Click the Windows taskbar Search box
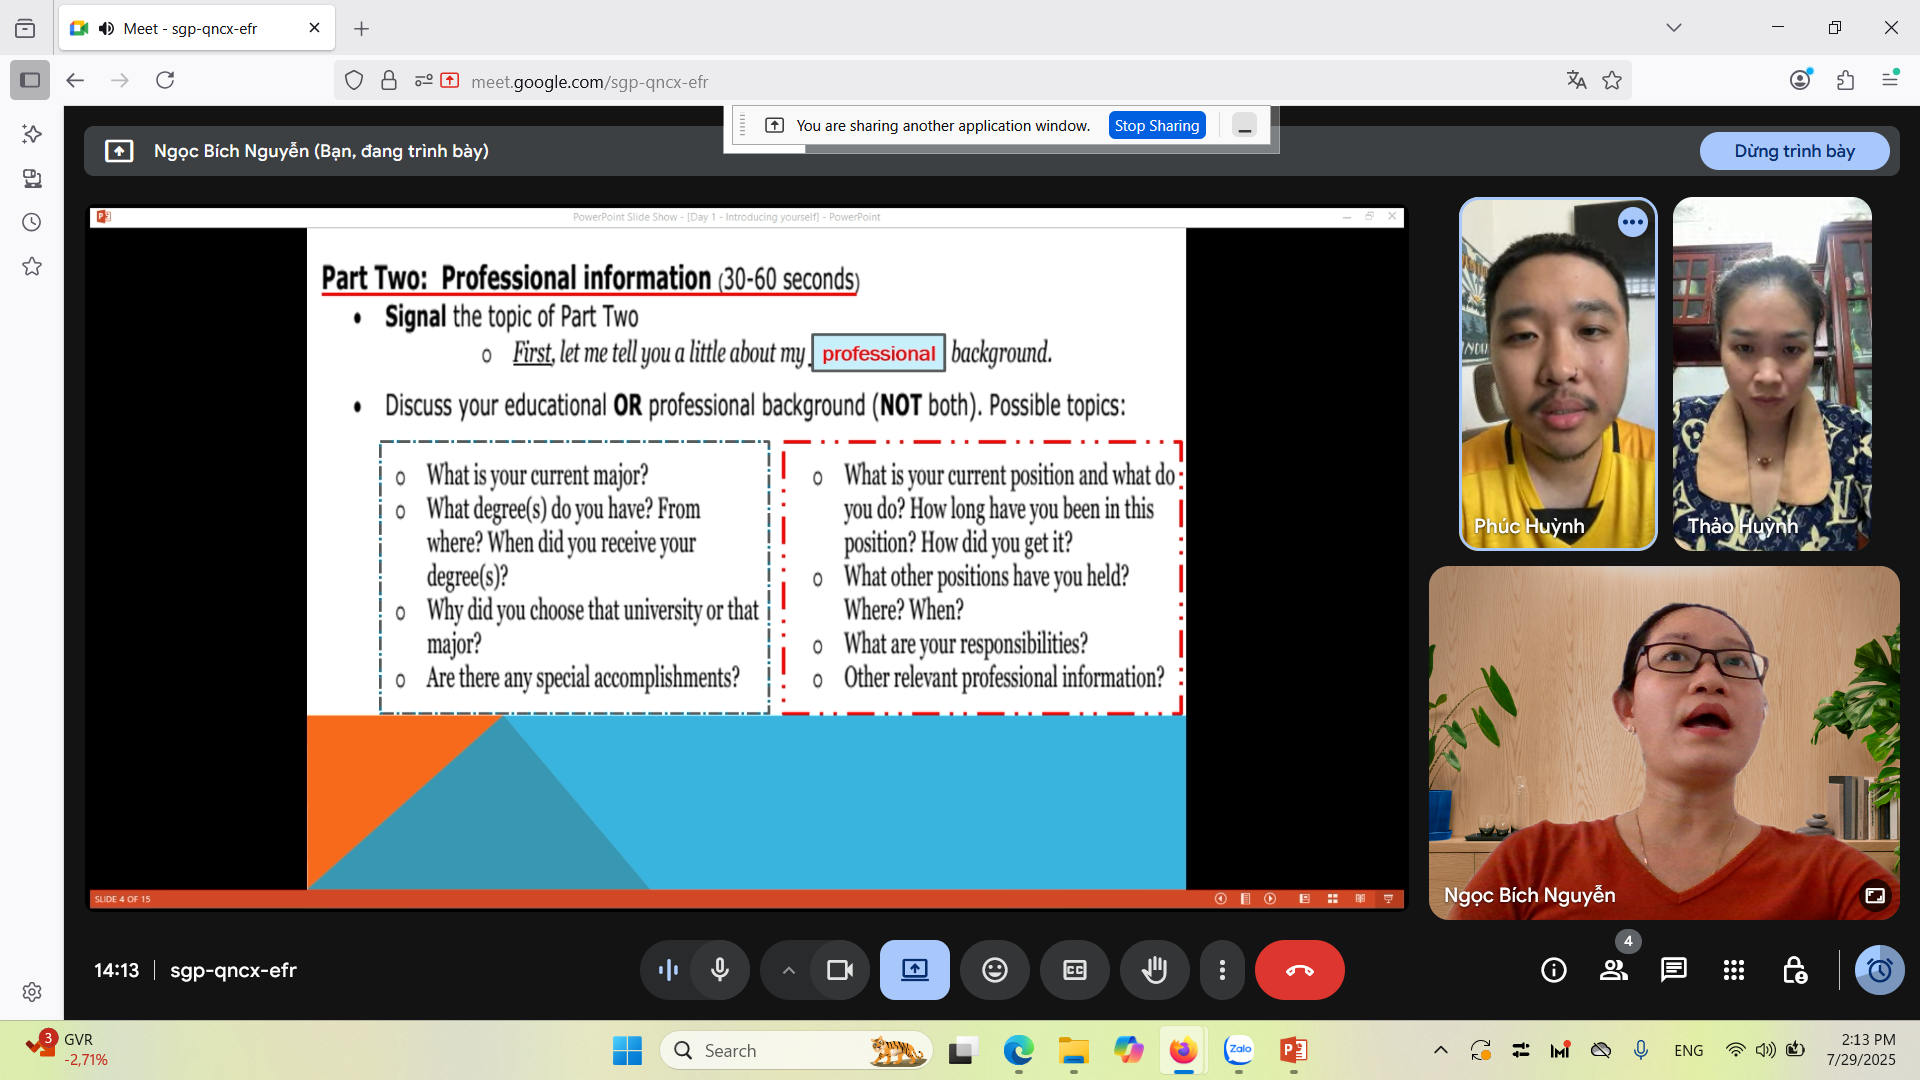 [770, 1050]
